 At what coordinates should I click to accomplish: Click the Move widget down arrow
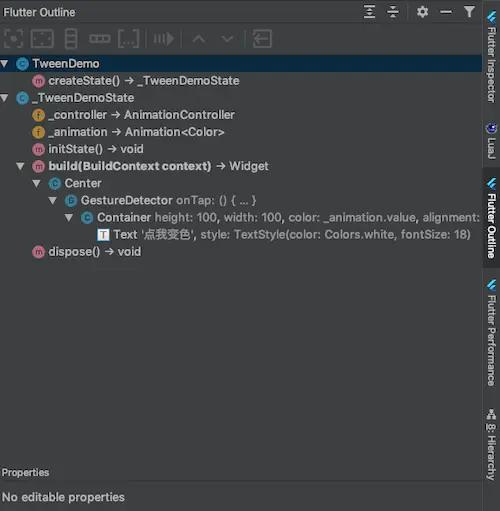(x=227, y=39)
